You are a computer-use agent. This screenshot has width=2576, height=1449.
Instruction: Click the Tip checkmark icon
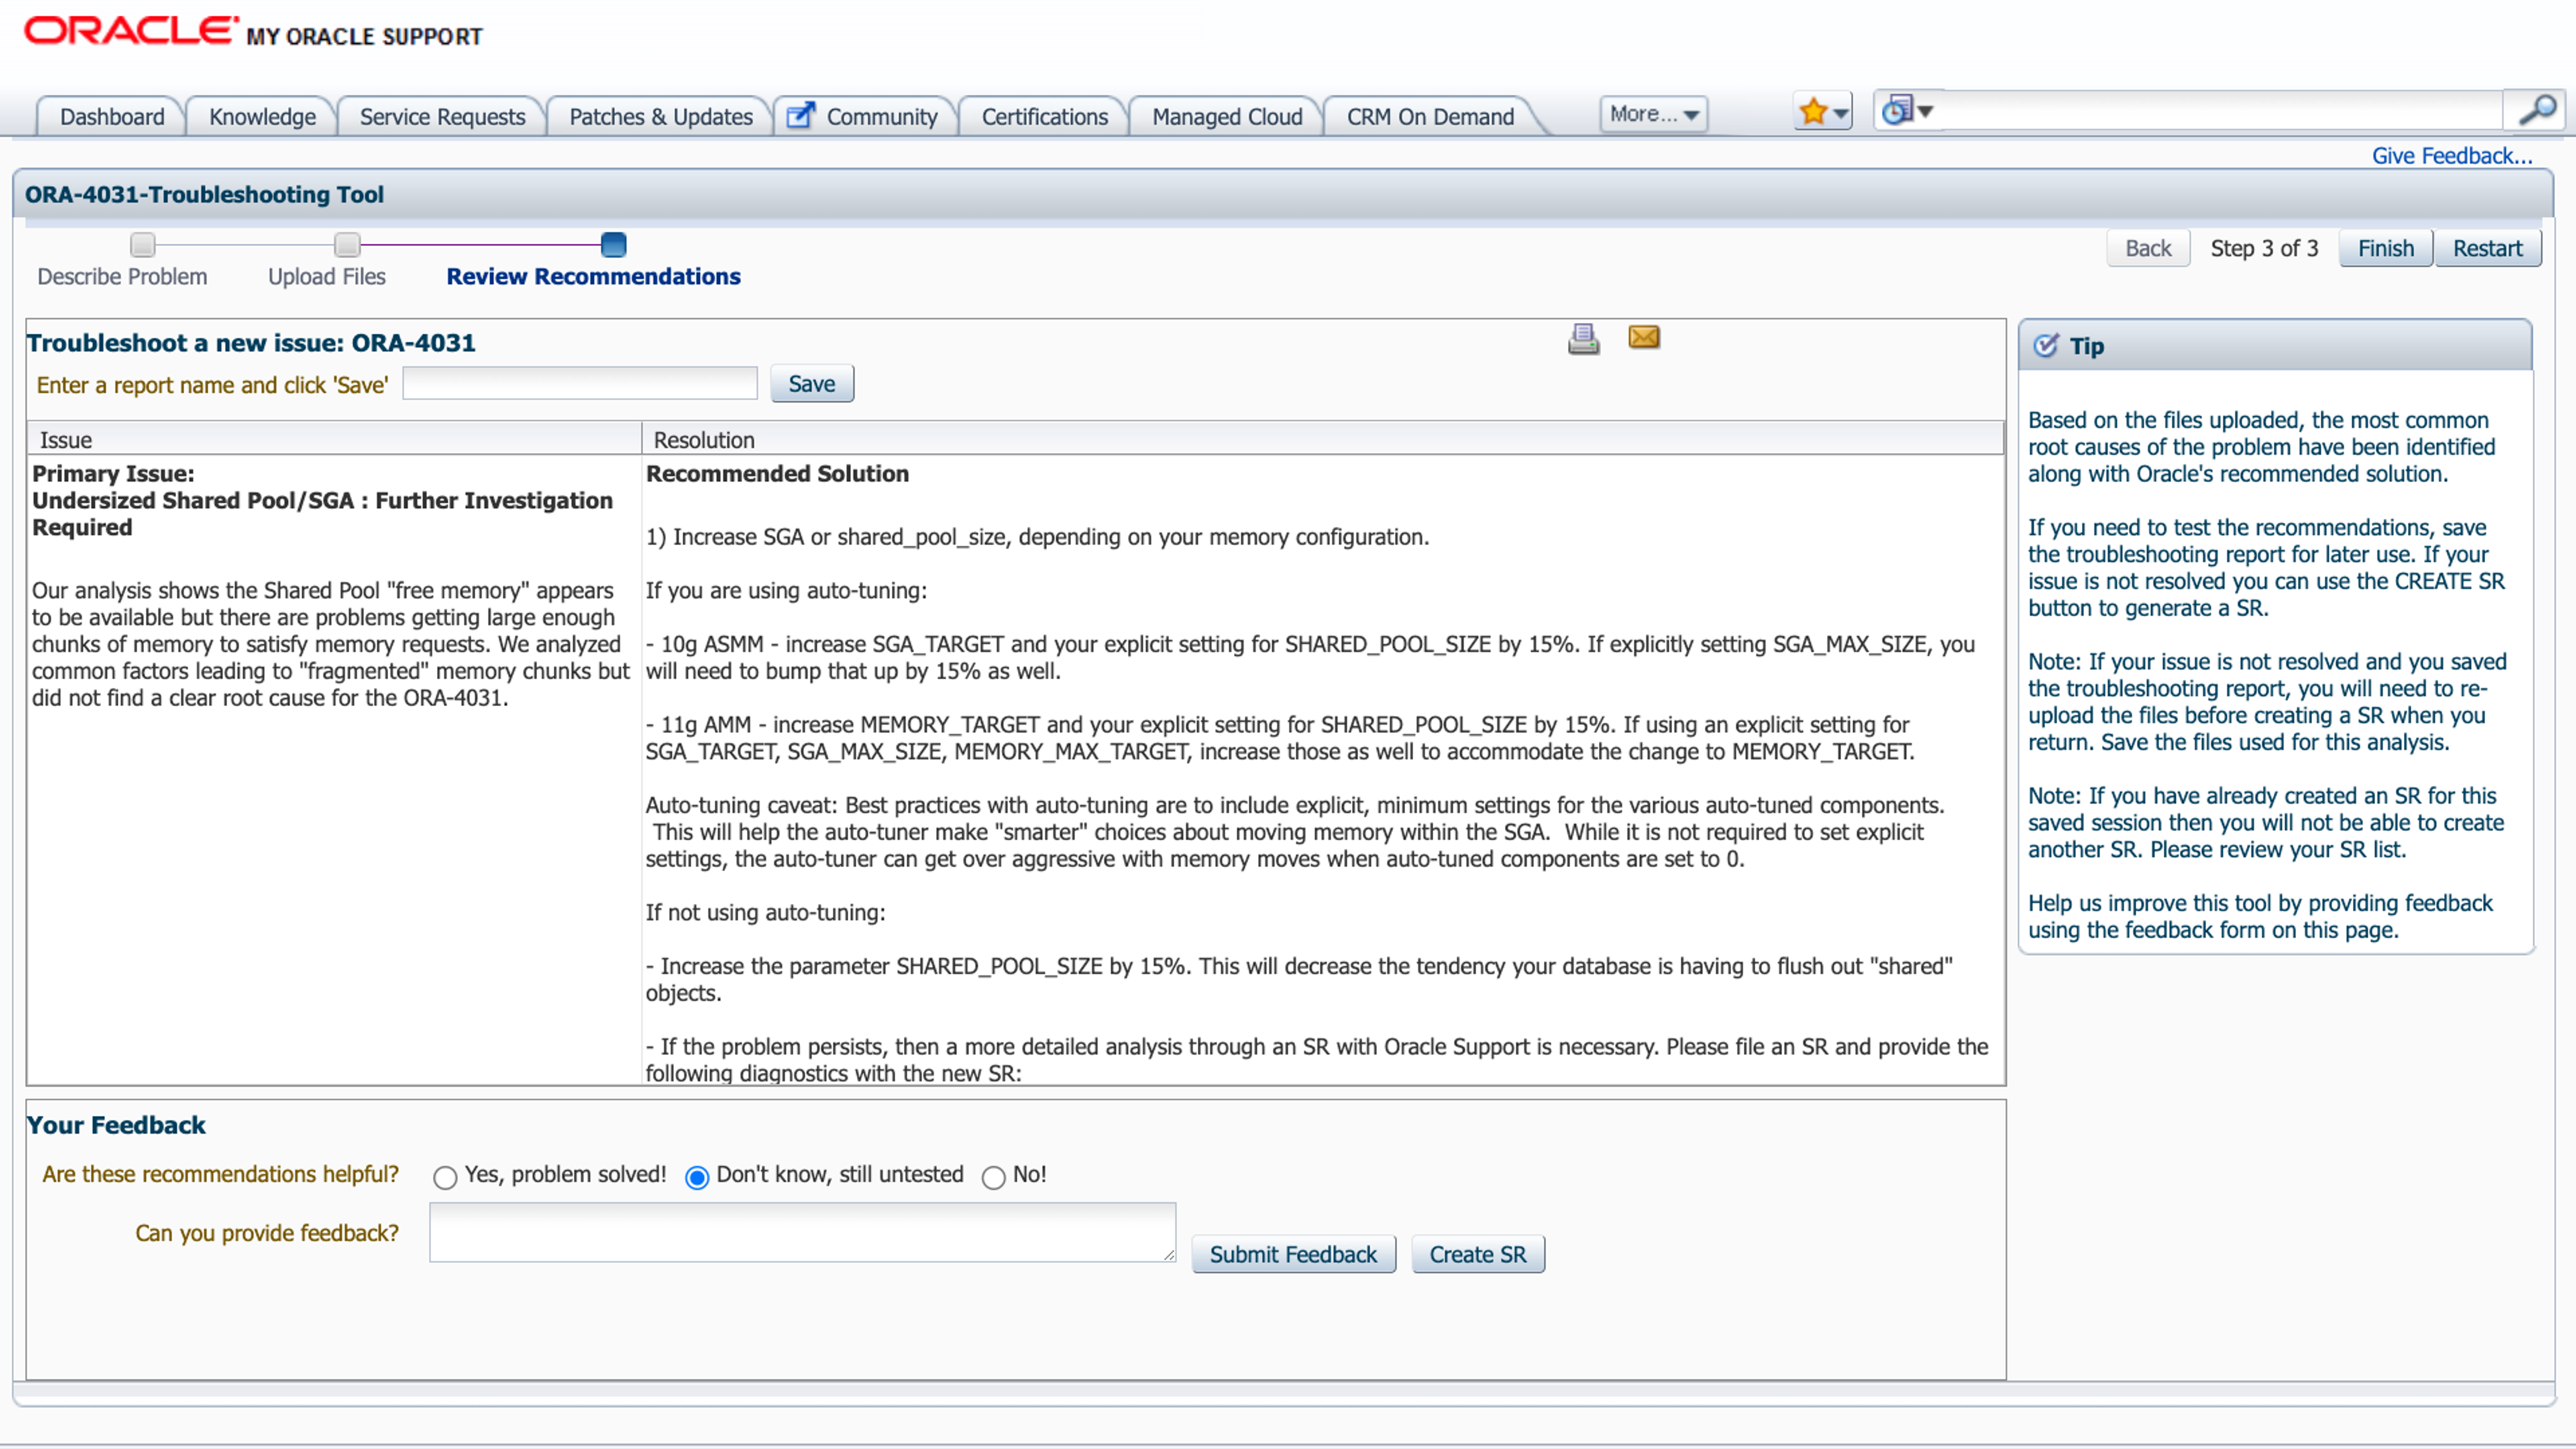coord(2046,345)
